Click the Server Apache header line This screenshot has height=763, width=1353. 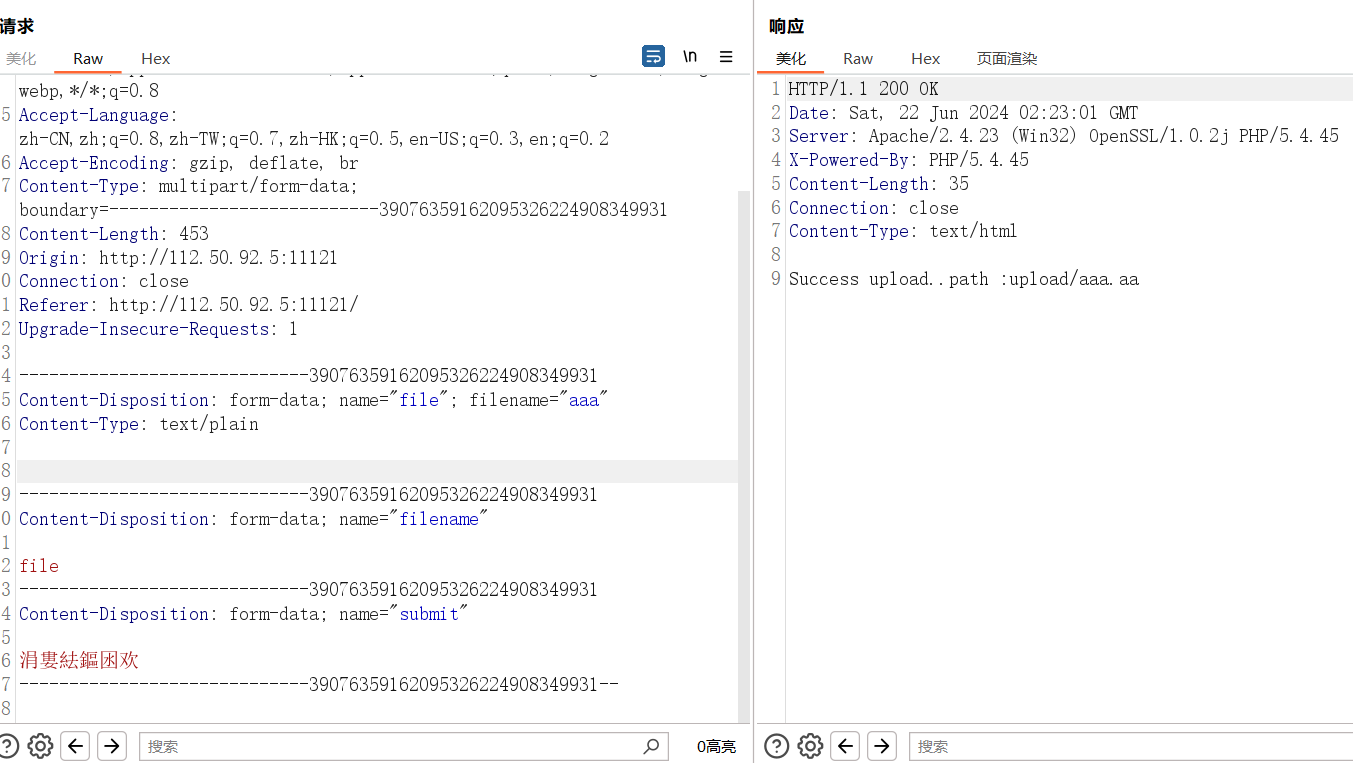[1064, 136]
